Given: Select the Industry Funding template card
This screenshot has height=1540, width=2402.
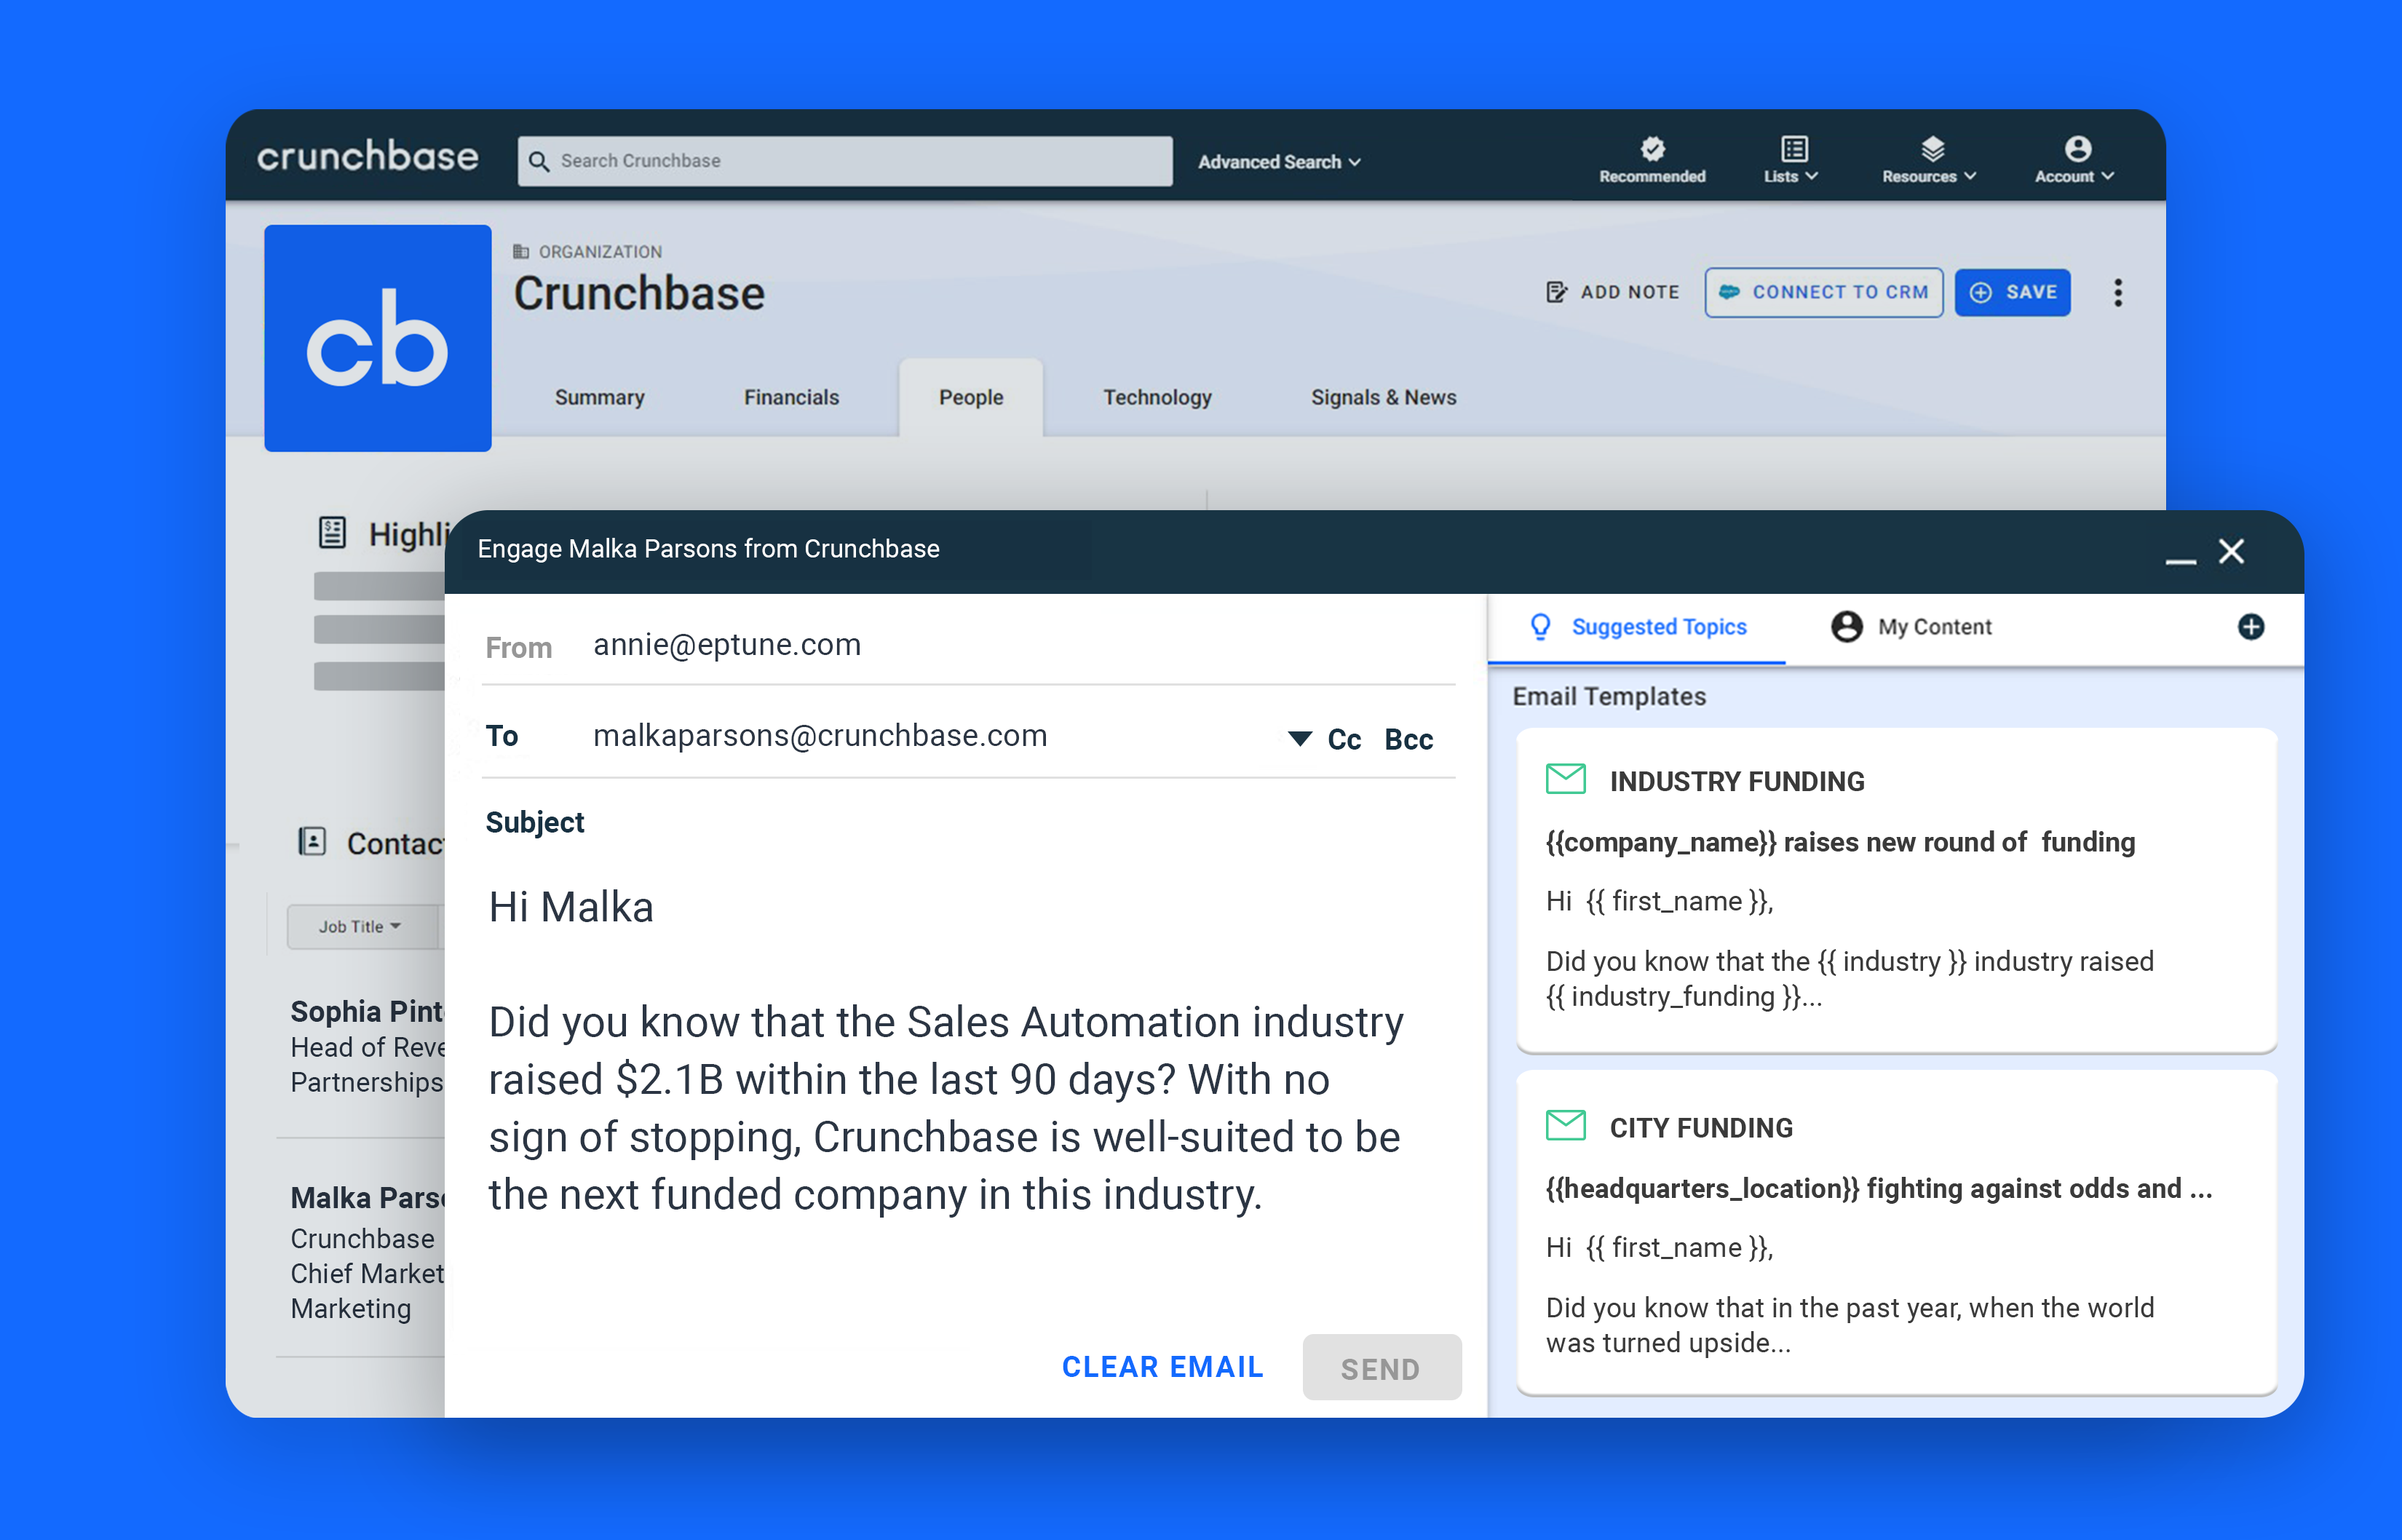Looking at the screenshot, I should (x=1896, y=889).
